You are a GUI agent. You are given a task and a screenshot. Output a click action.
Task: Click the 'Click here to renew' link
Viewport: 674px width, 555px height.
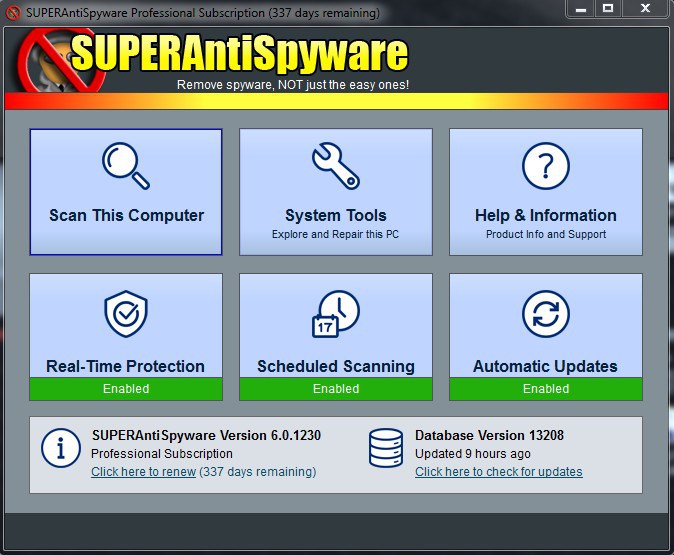[144, 472]
